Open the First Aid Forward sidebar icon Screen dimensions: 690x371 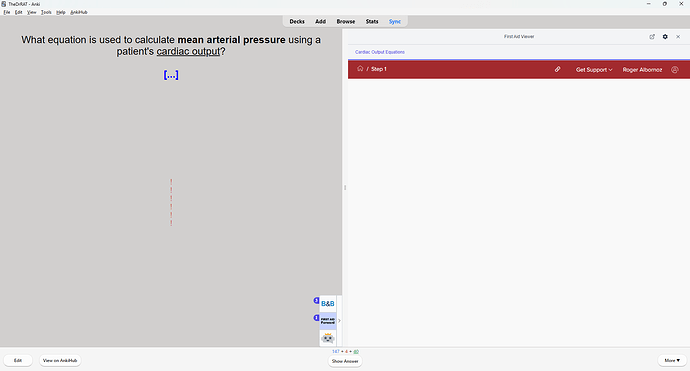[x=327, y=321]
